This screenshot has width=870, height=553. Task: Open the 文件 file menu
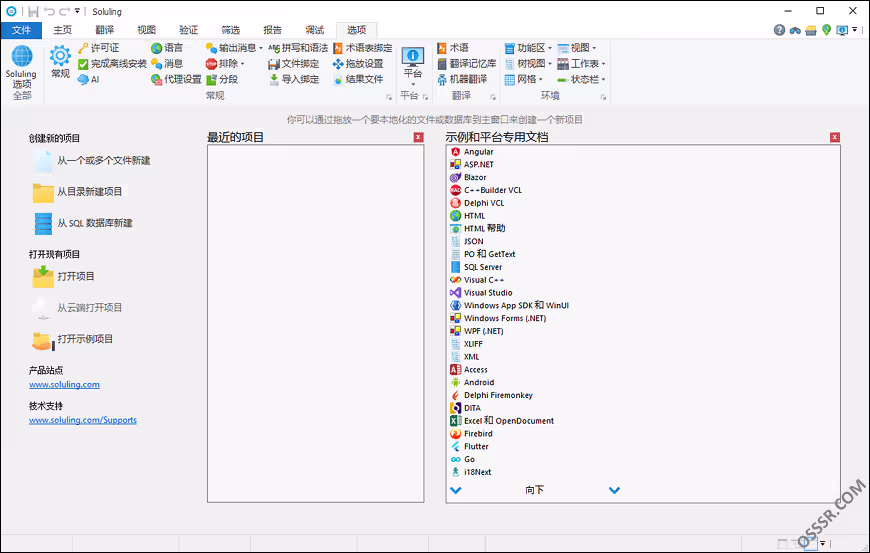[x=21, y=30]
